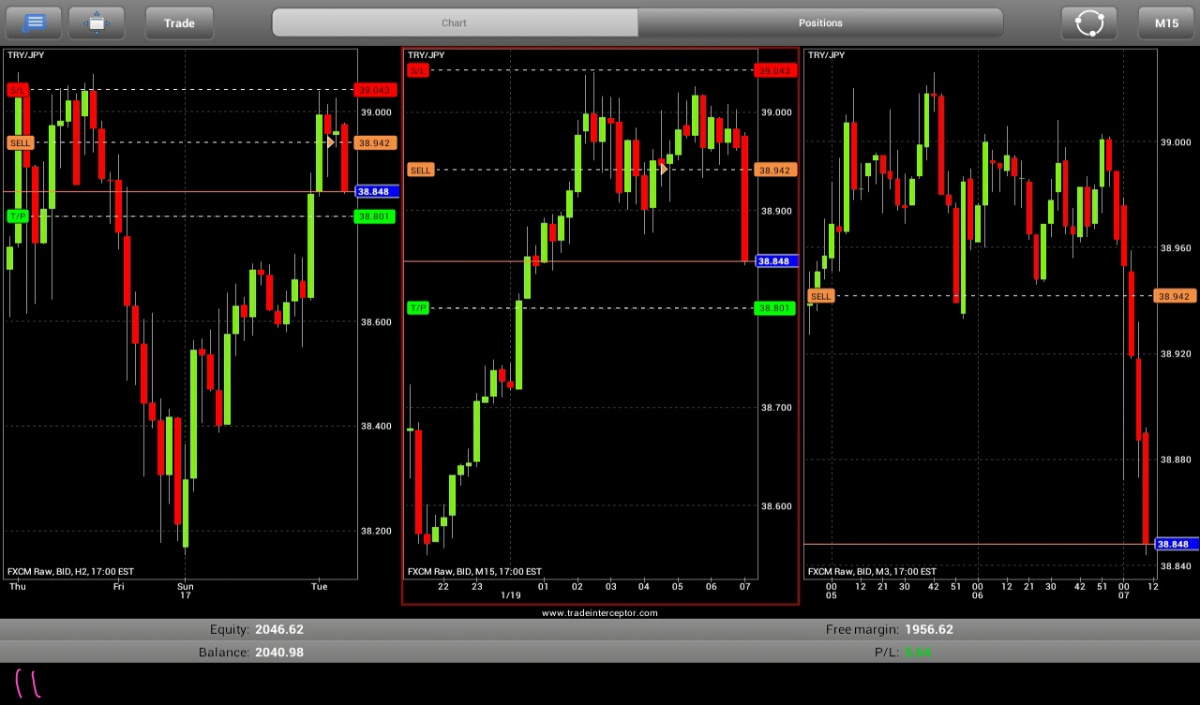Click the 38.942 sell price tag on M15 chart
Viewport: 1200px width, 705px height.
775,170
